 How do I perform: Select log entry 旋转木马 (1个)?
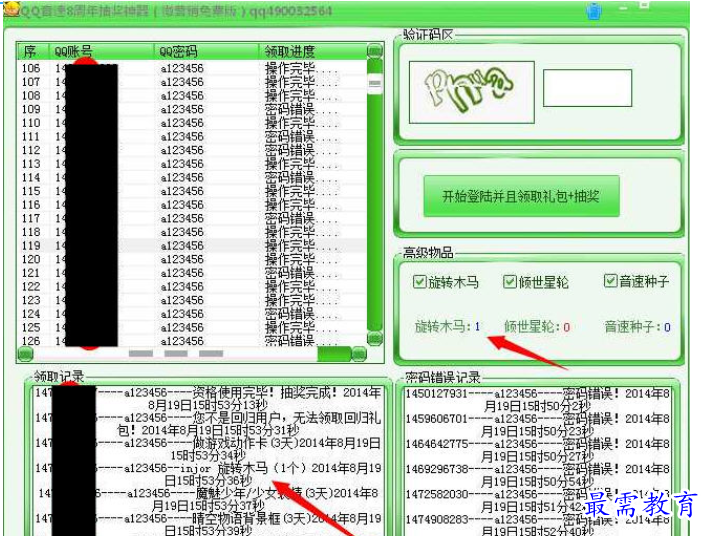pos(208,474)
